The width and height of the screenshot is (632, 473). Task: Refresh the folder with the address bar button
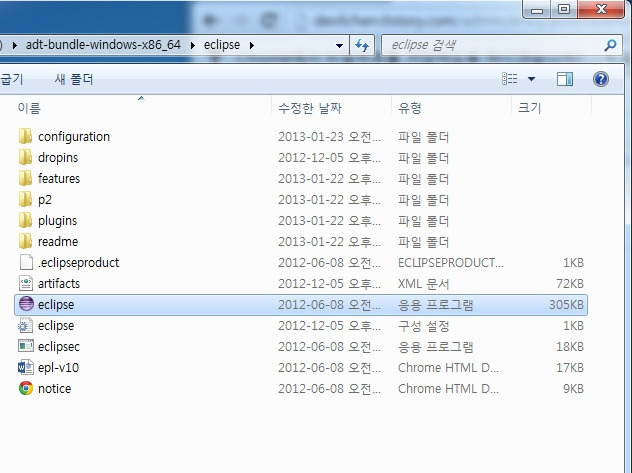(x=362, y=45)
